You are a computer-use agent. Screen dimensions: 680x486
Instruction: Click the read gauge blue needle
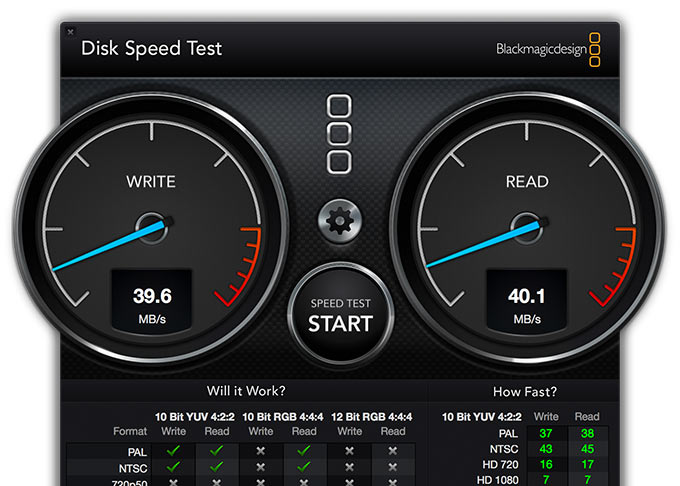[x=483, y=244]
